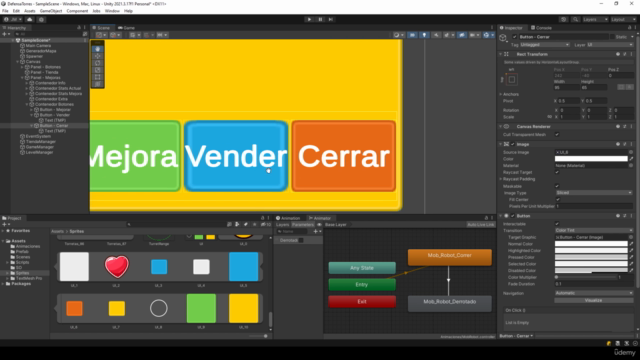The width and height of the screenshot is (640, 360).
Task: Click the Play button
Action: pyautogui.click(x=309, y=19)
